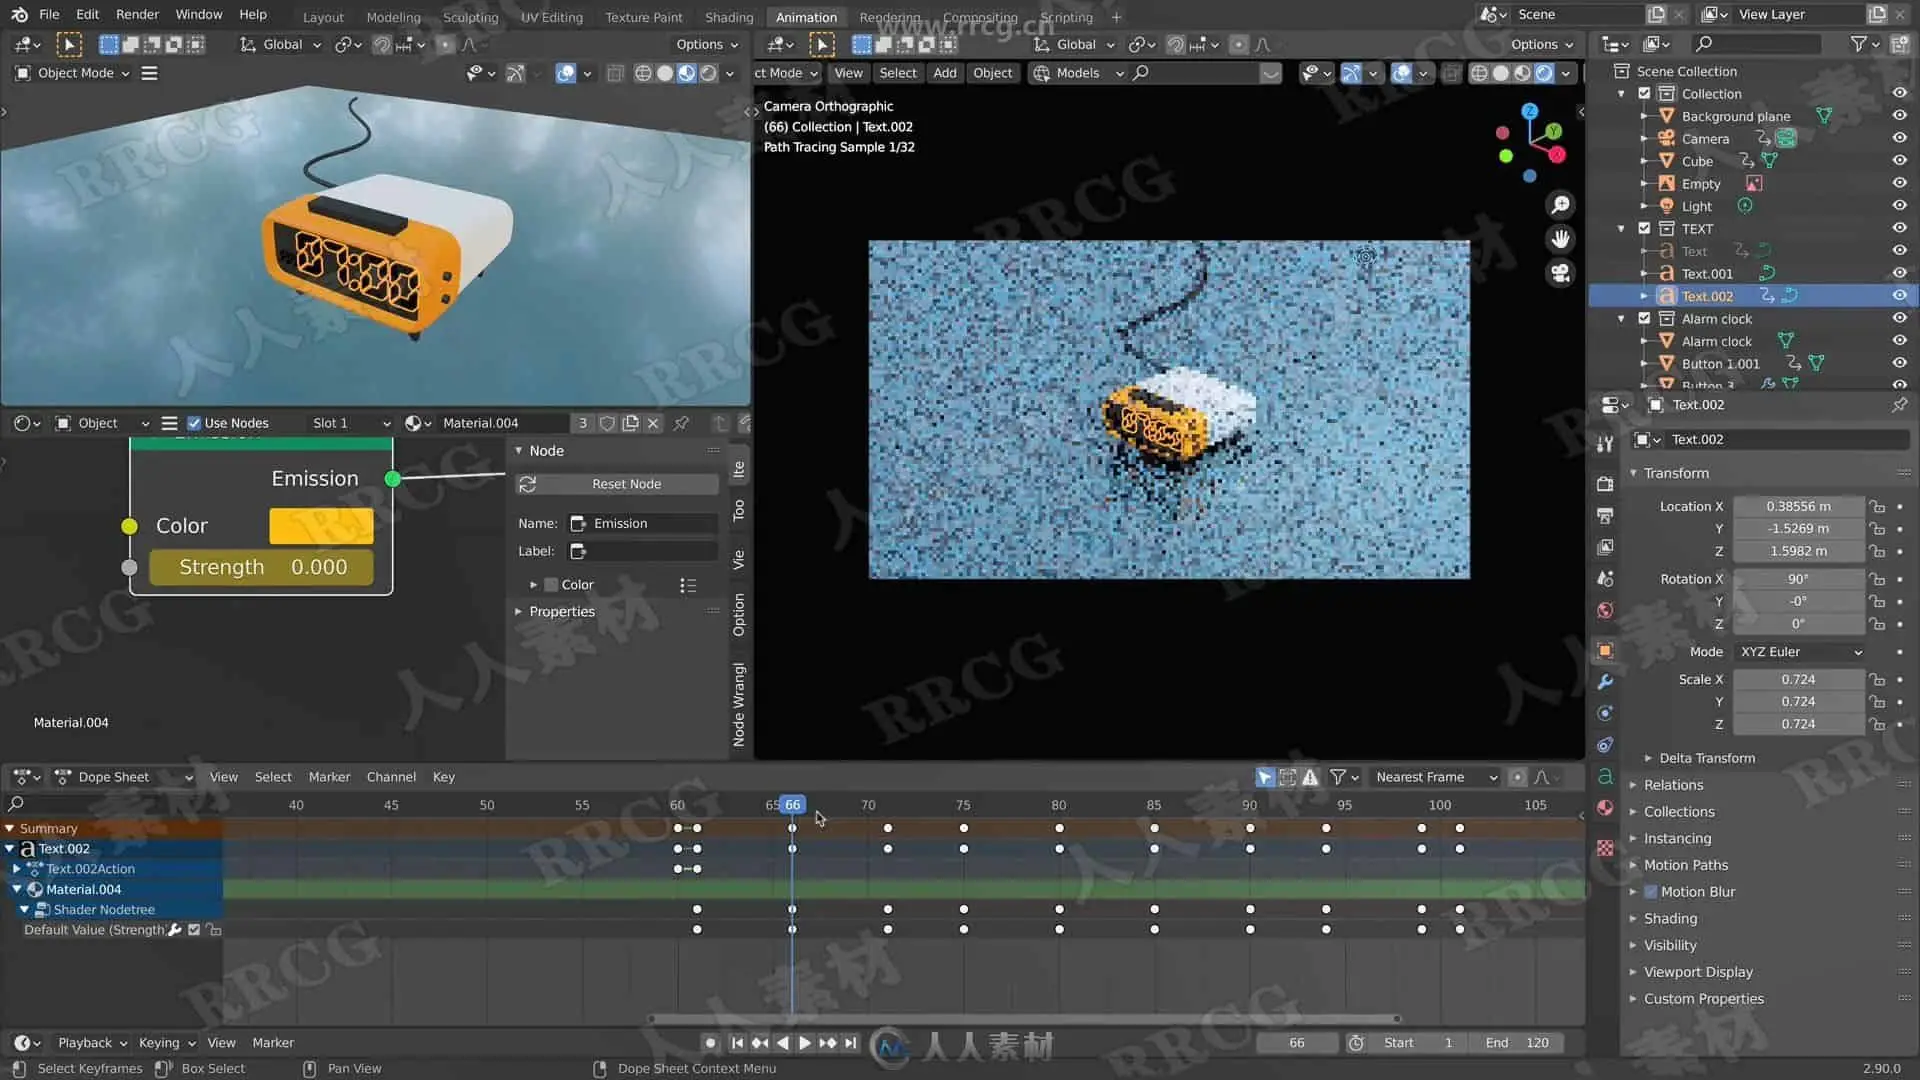This screenshot has width=1920, height=1080.
Task: Click the Play animation button
Action: [x=805, y=1043]
